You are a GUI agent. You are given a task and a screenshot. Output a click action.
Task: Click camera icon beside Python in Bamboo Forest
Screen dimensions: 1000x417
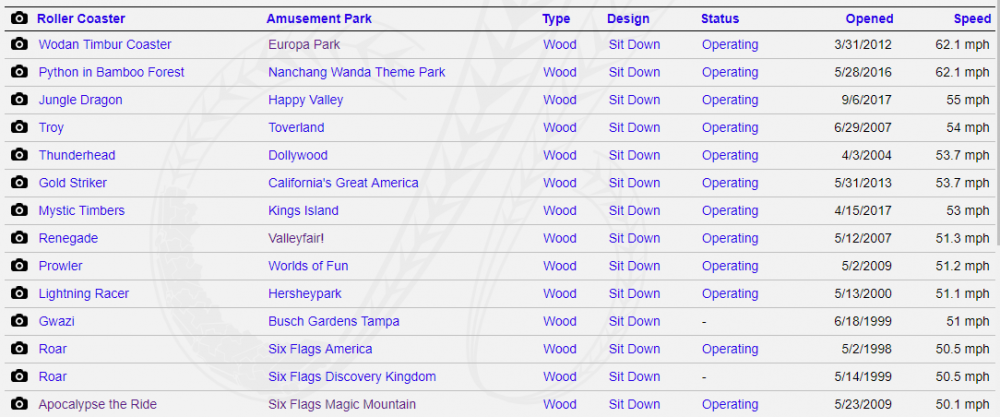pyautogui.click(x=19, y=71)
